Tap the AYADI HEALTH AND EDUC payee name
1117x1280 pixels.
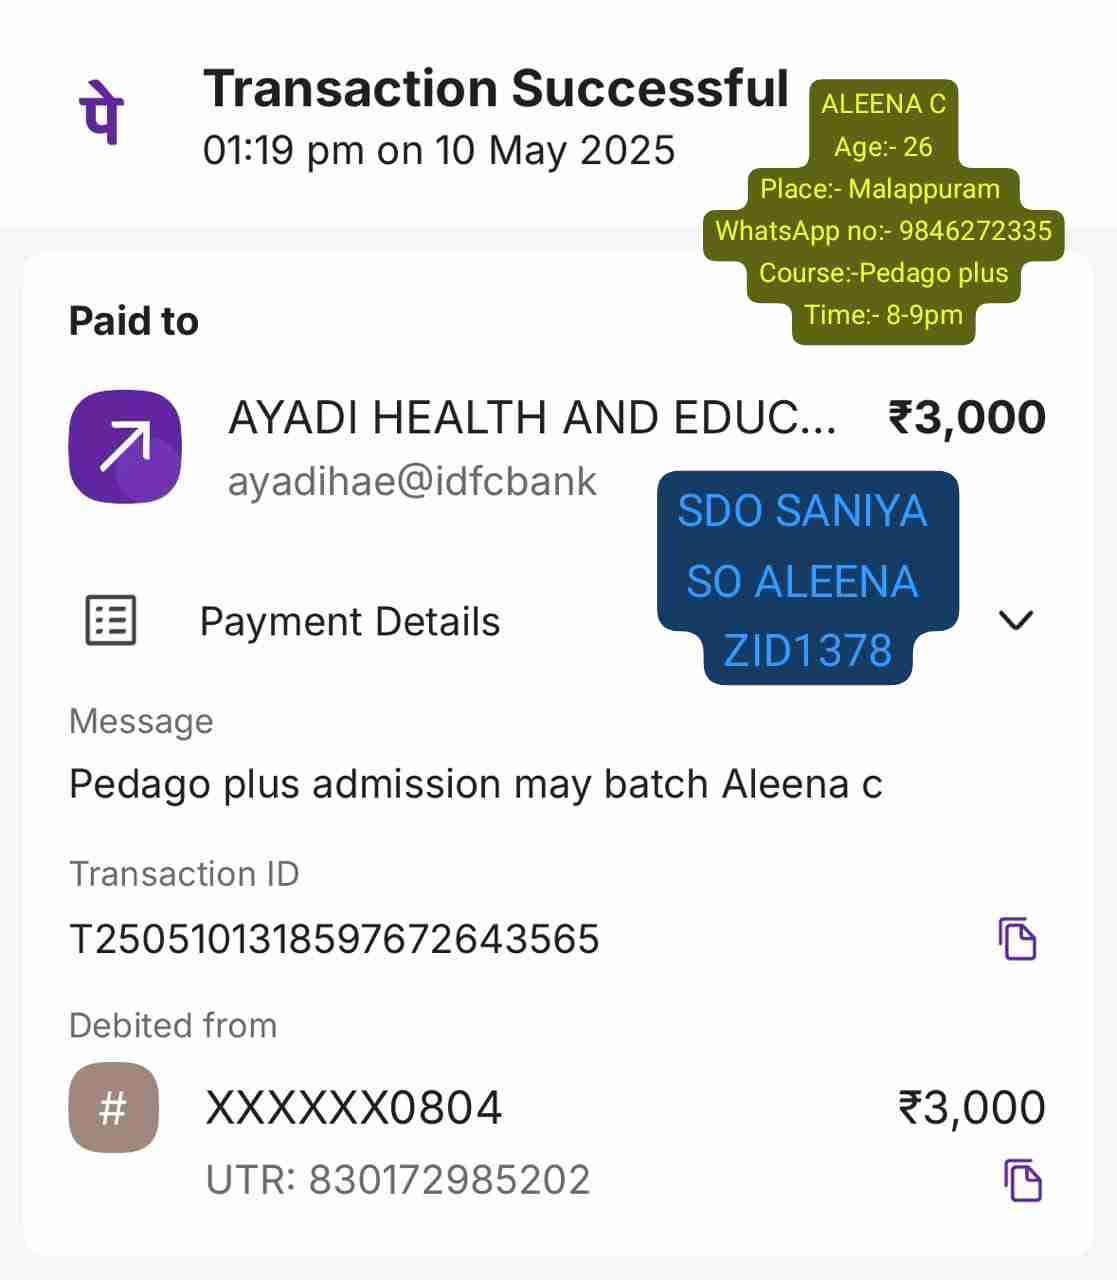(532, 418)
